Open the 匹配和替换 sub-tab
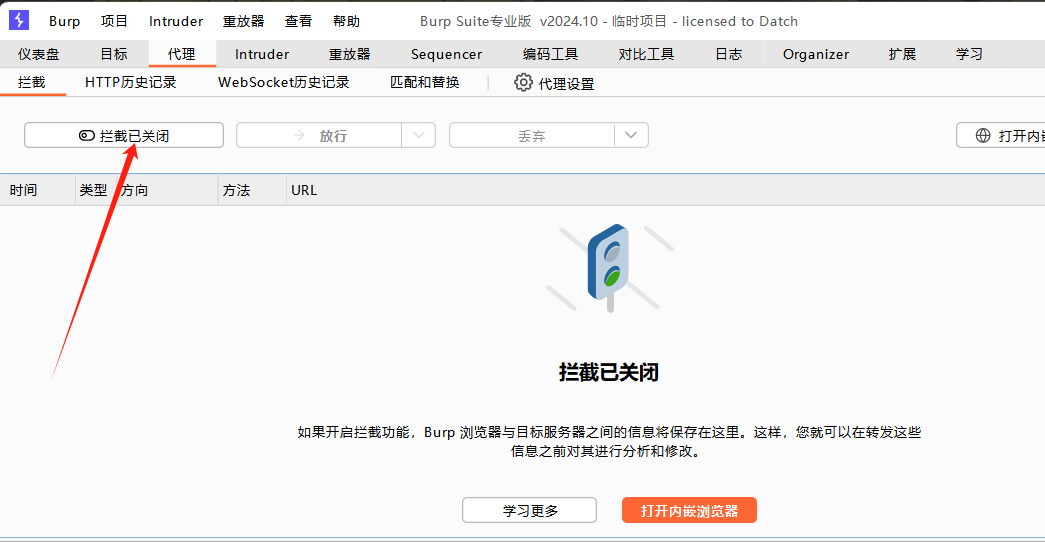 425,82
